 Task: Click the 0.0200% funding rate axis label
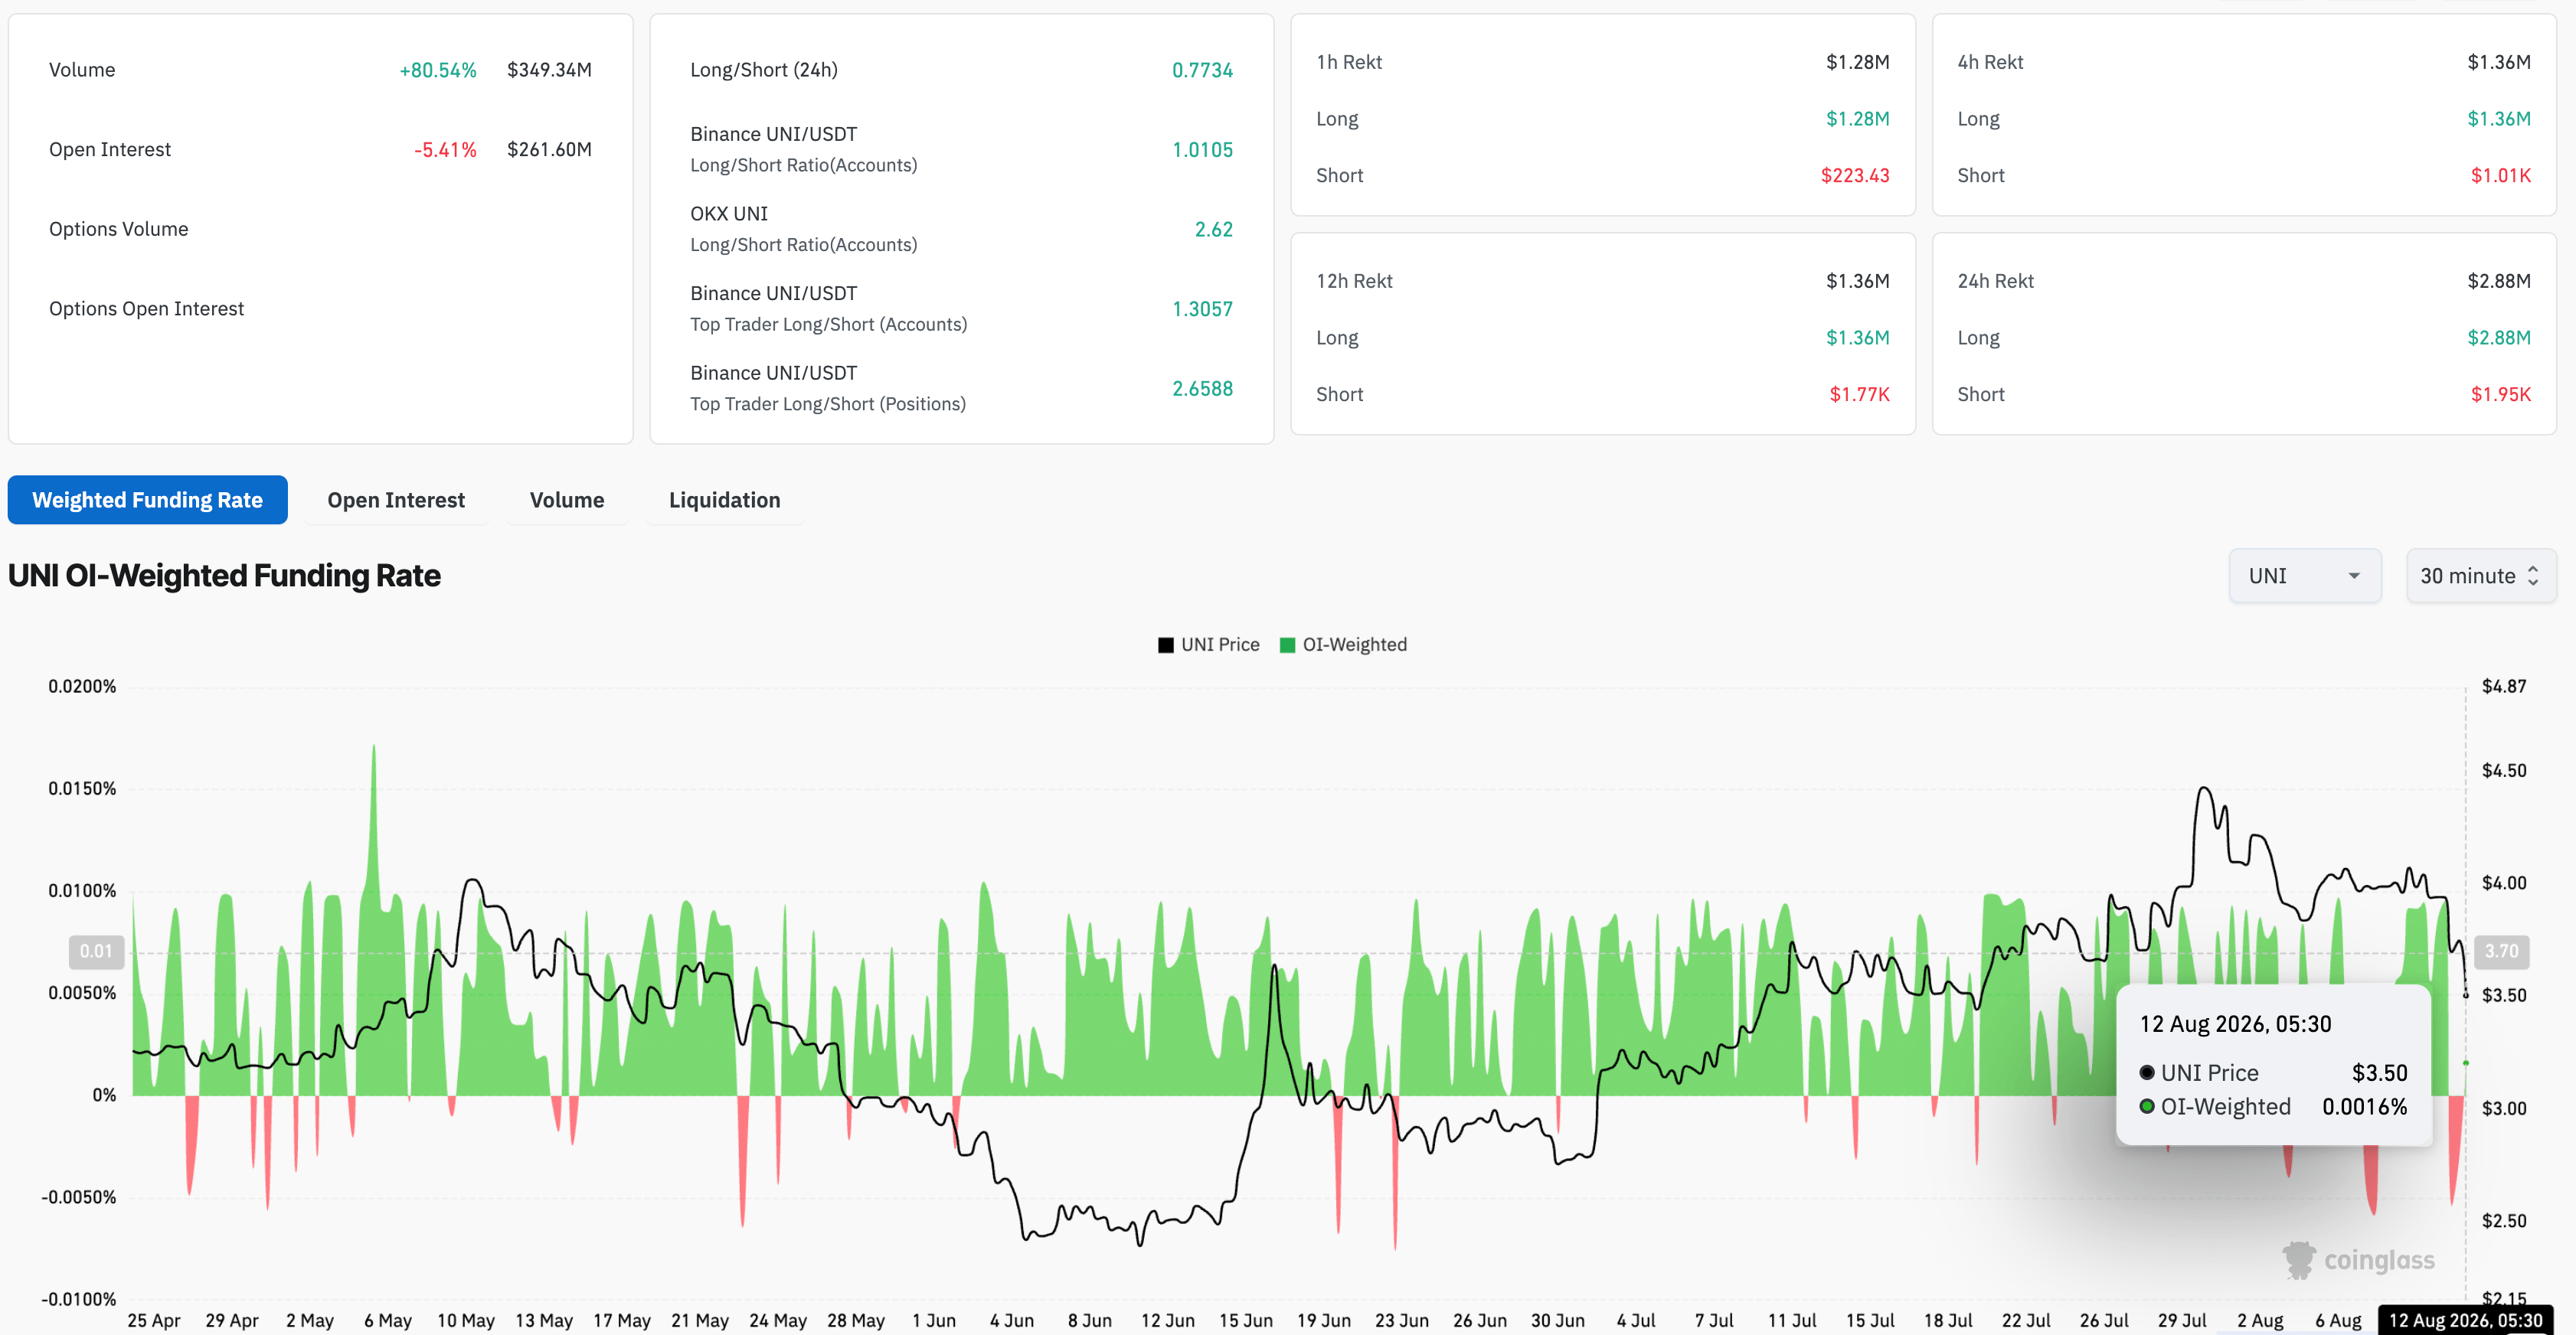[x=82, y=687]
